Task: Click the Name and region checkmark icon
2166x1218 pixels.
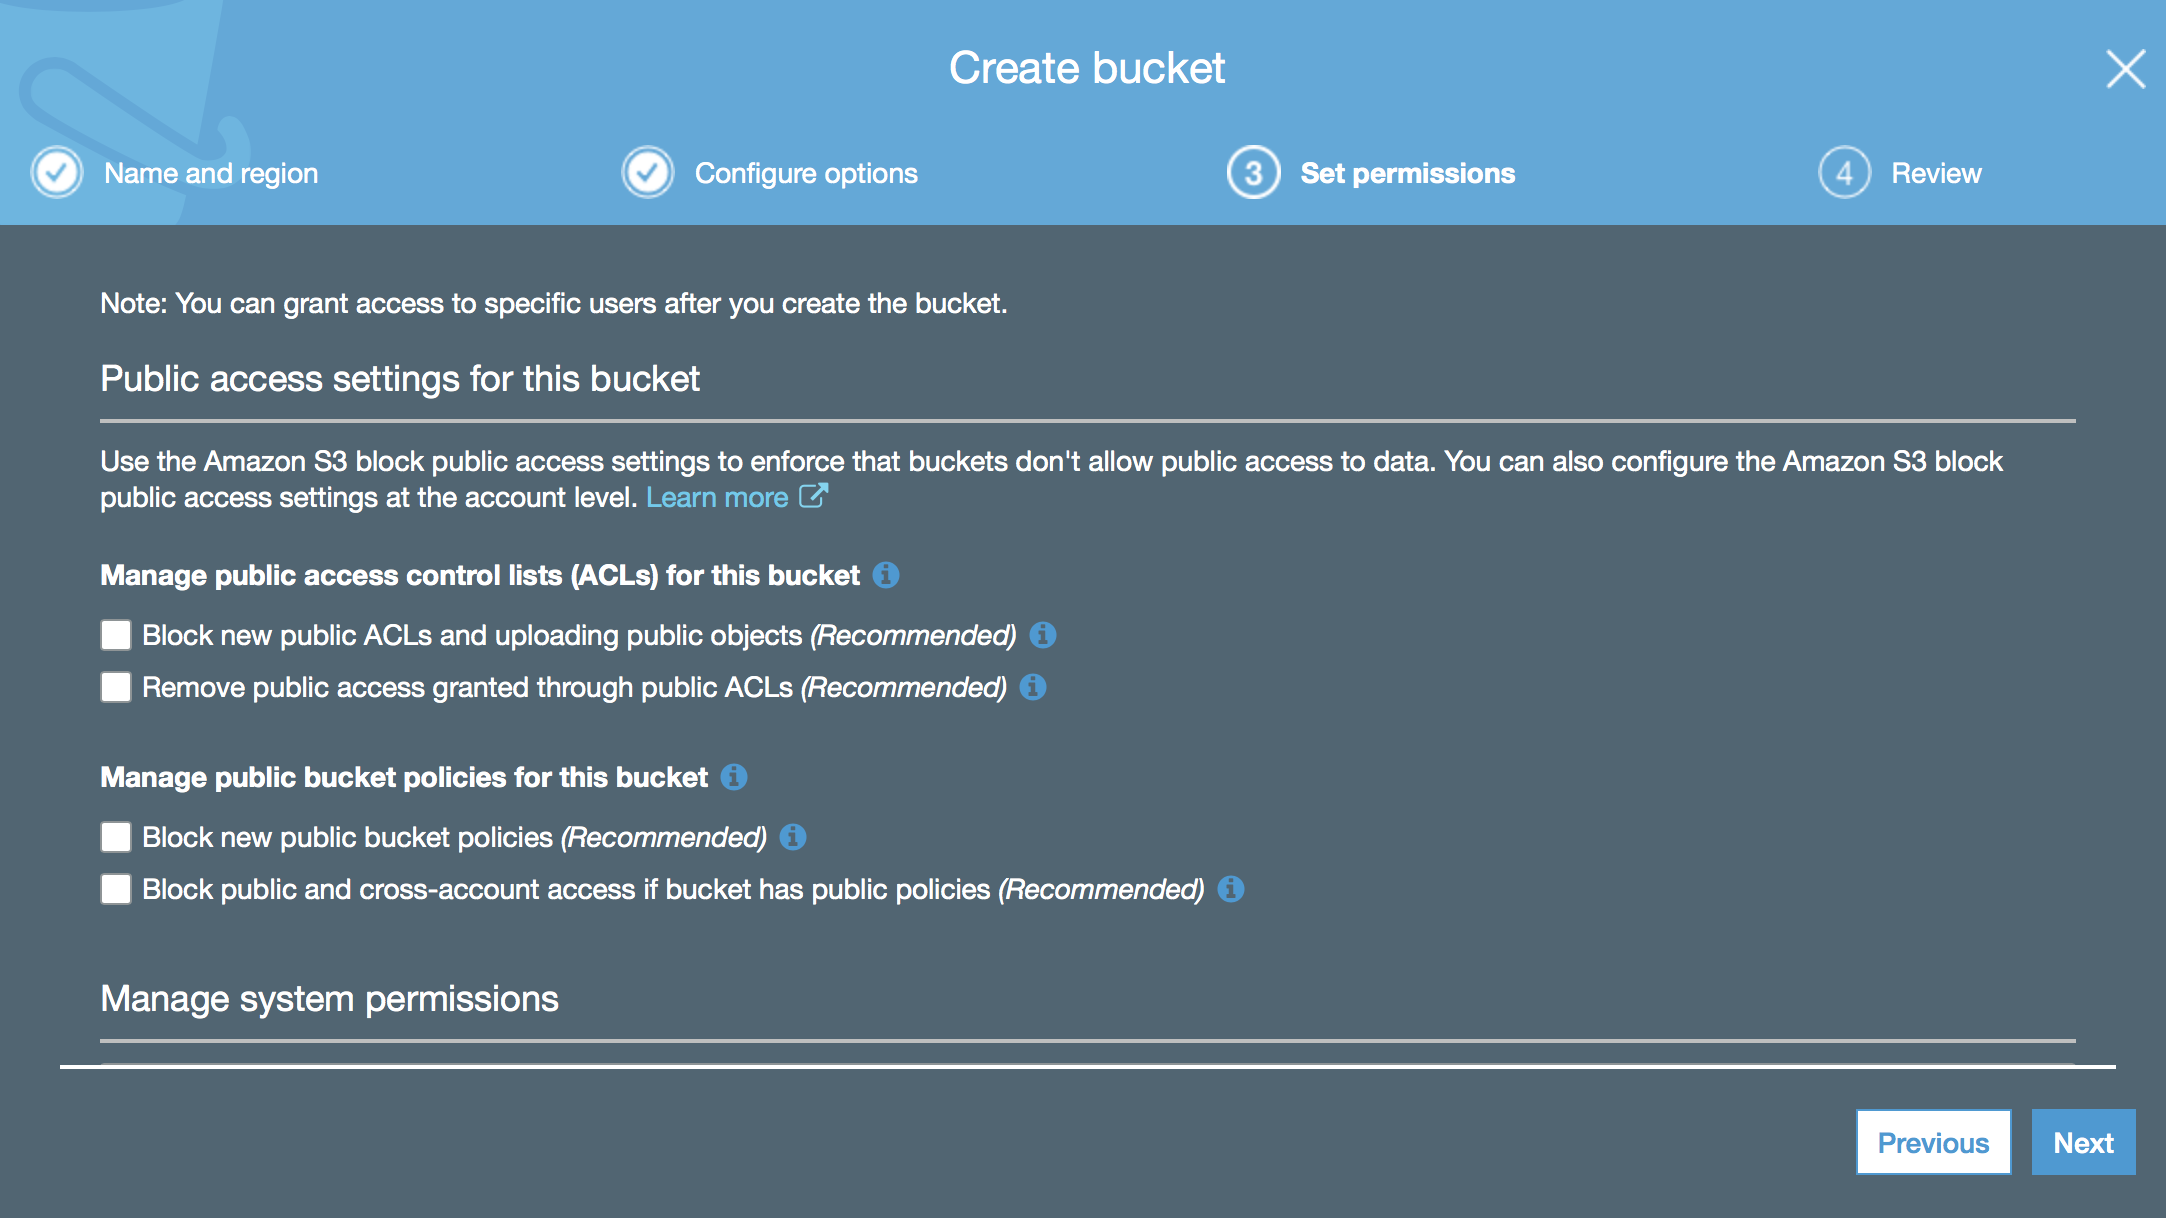Action: coord(57,173)
